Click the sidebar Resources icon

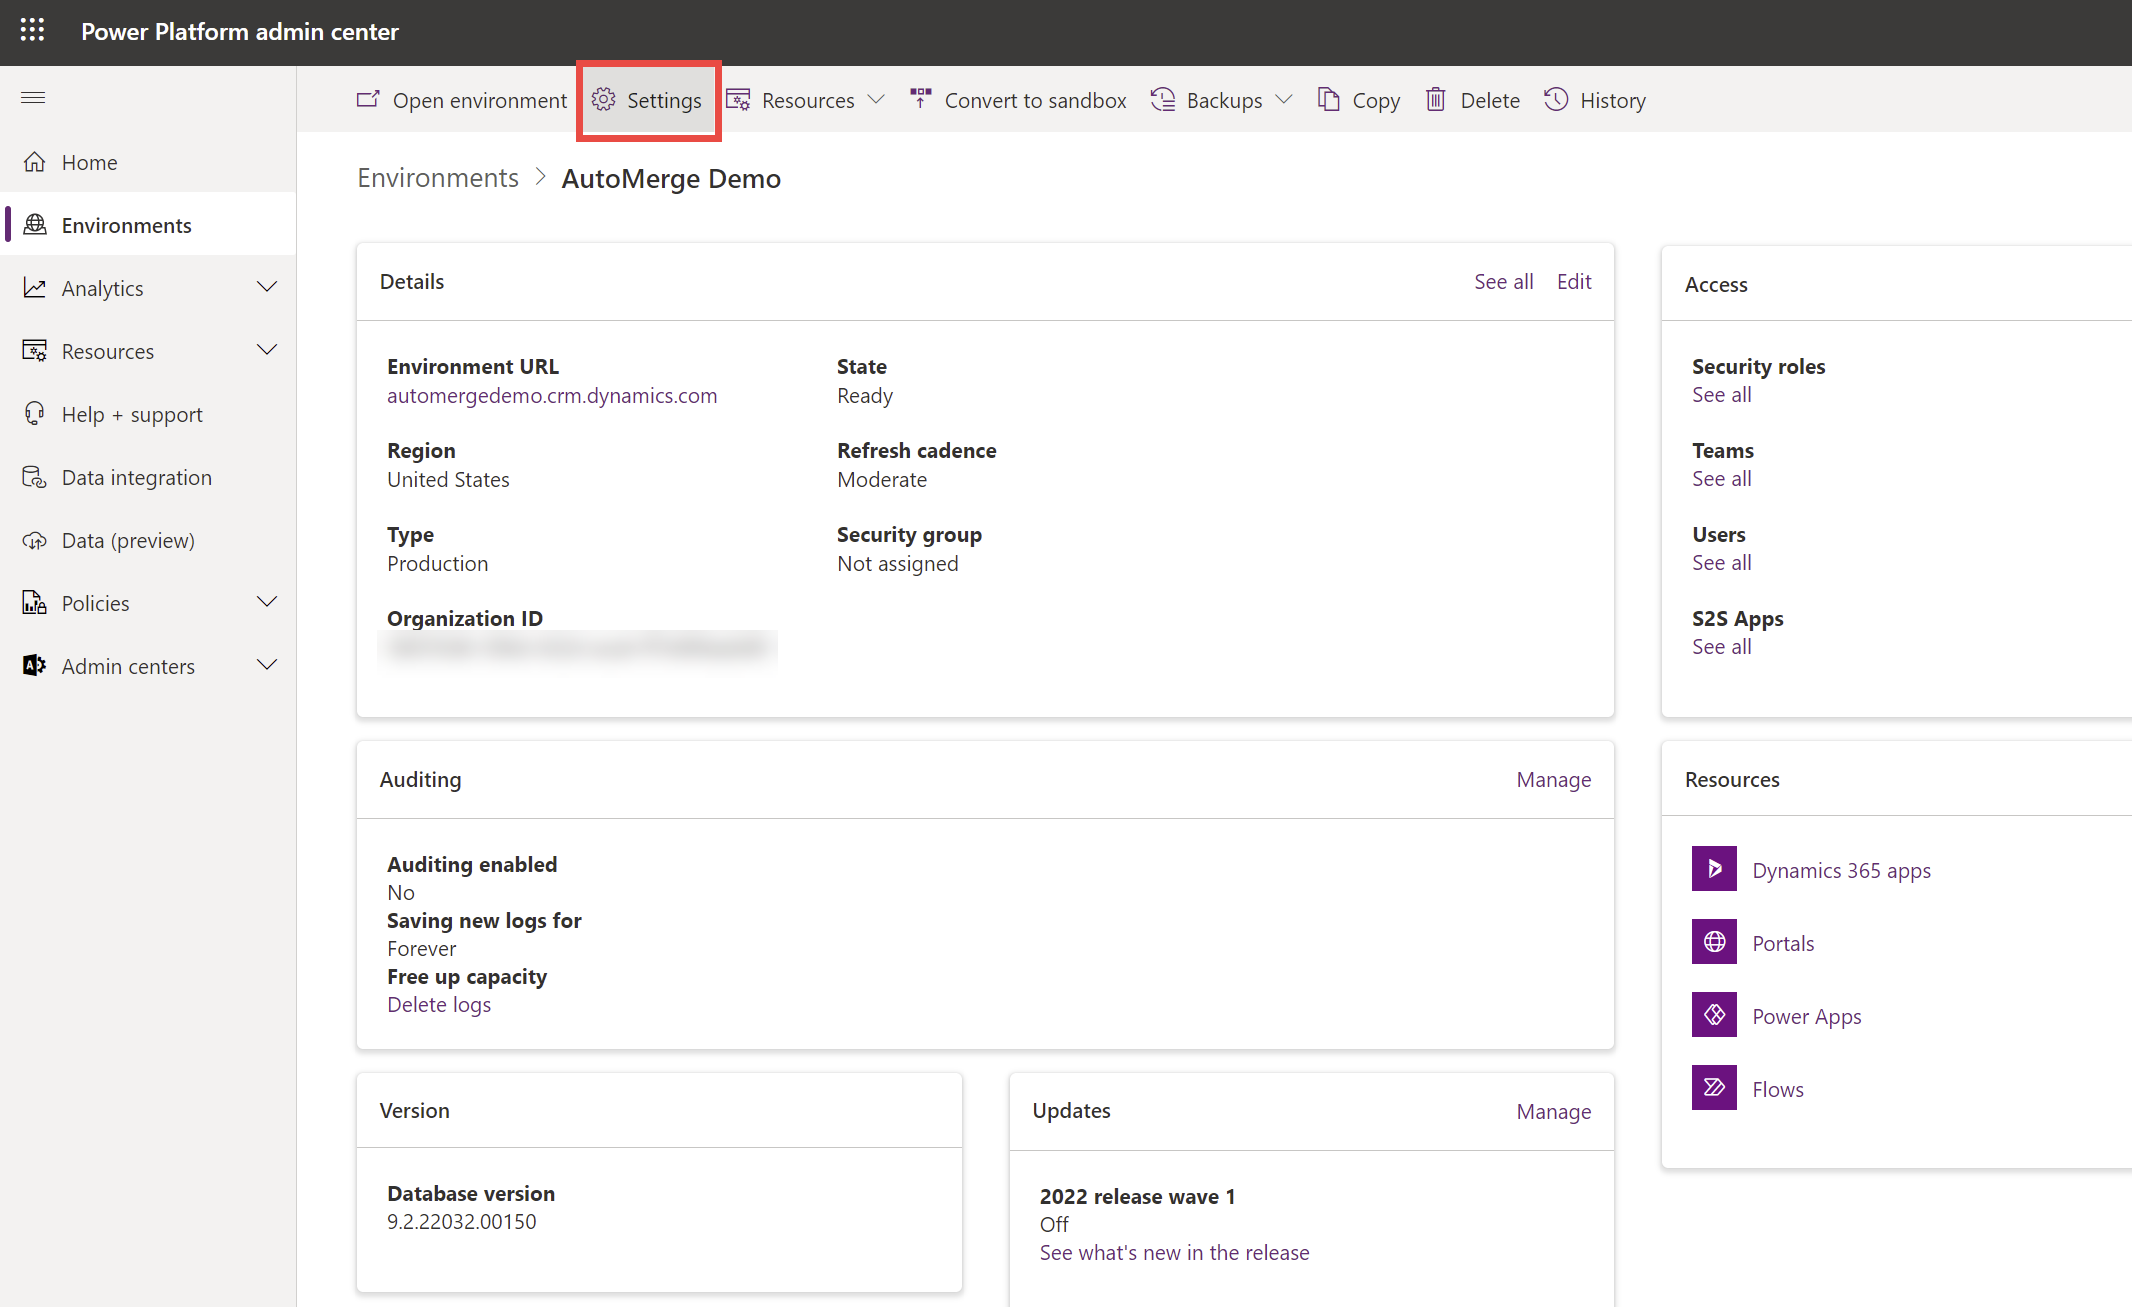point(35,351)
